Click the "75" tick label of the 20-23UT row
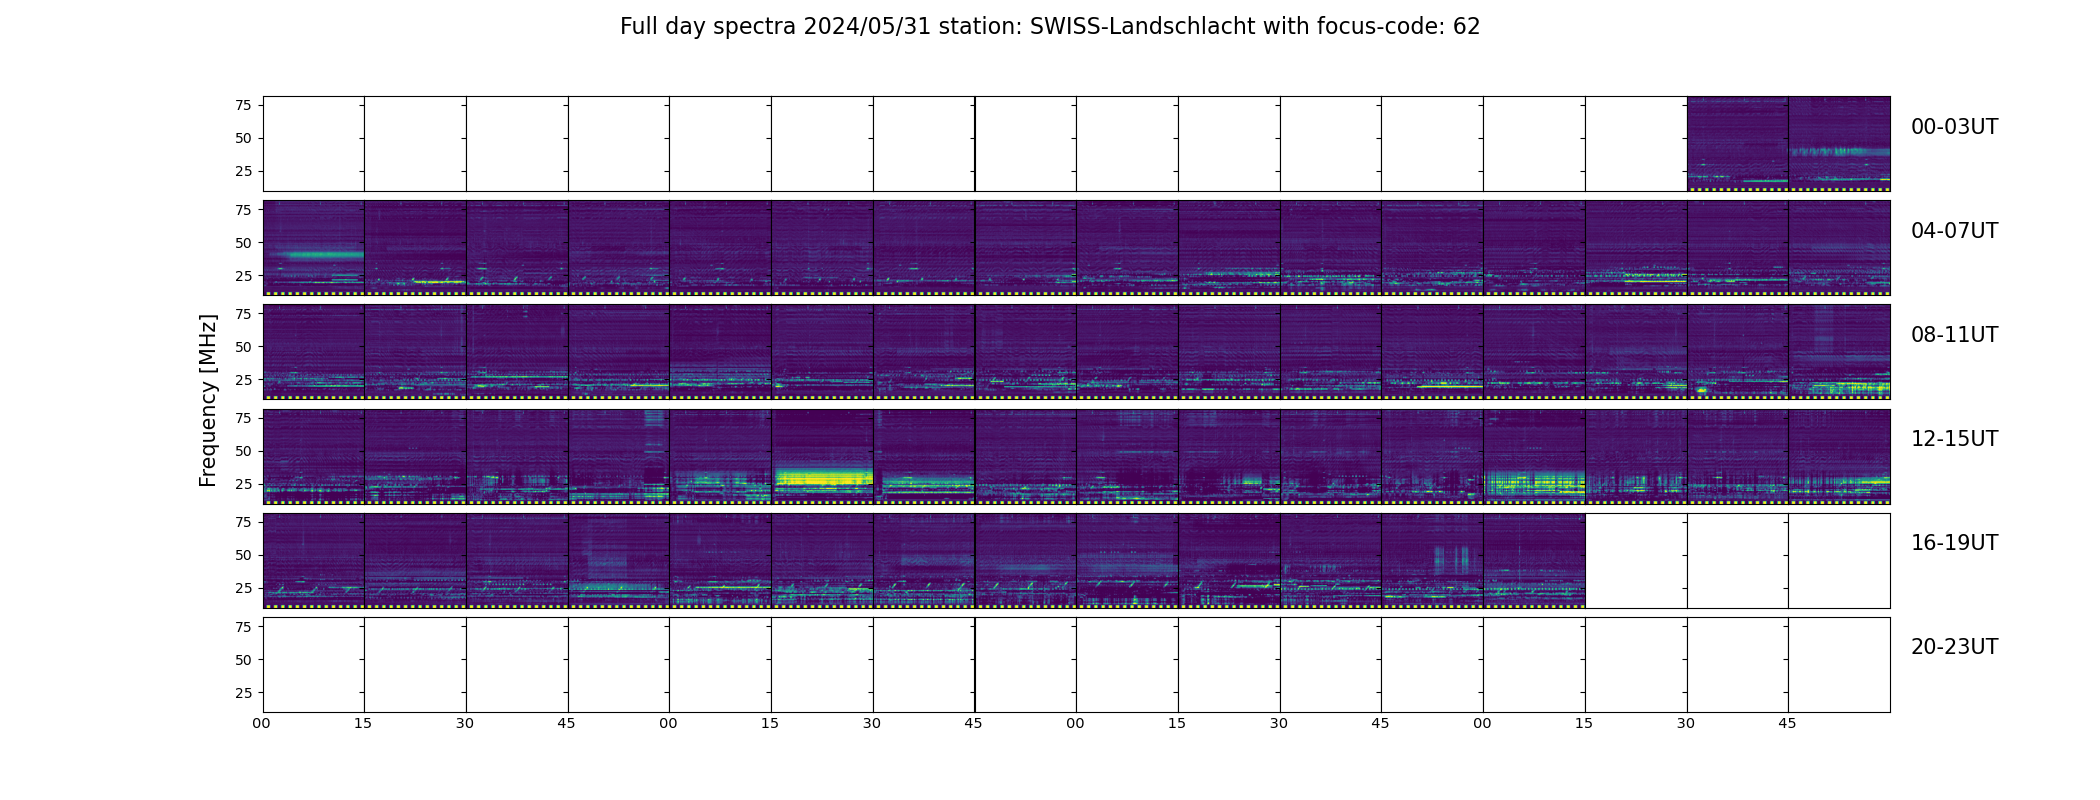Image resolution: width=2100 pixels, height=800 pixels. click(243, 626)
